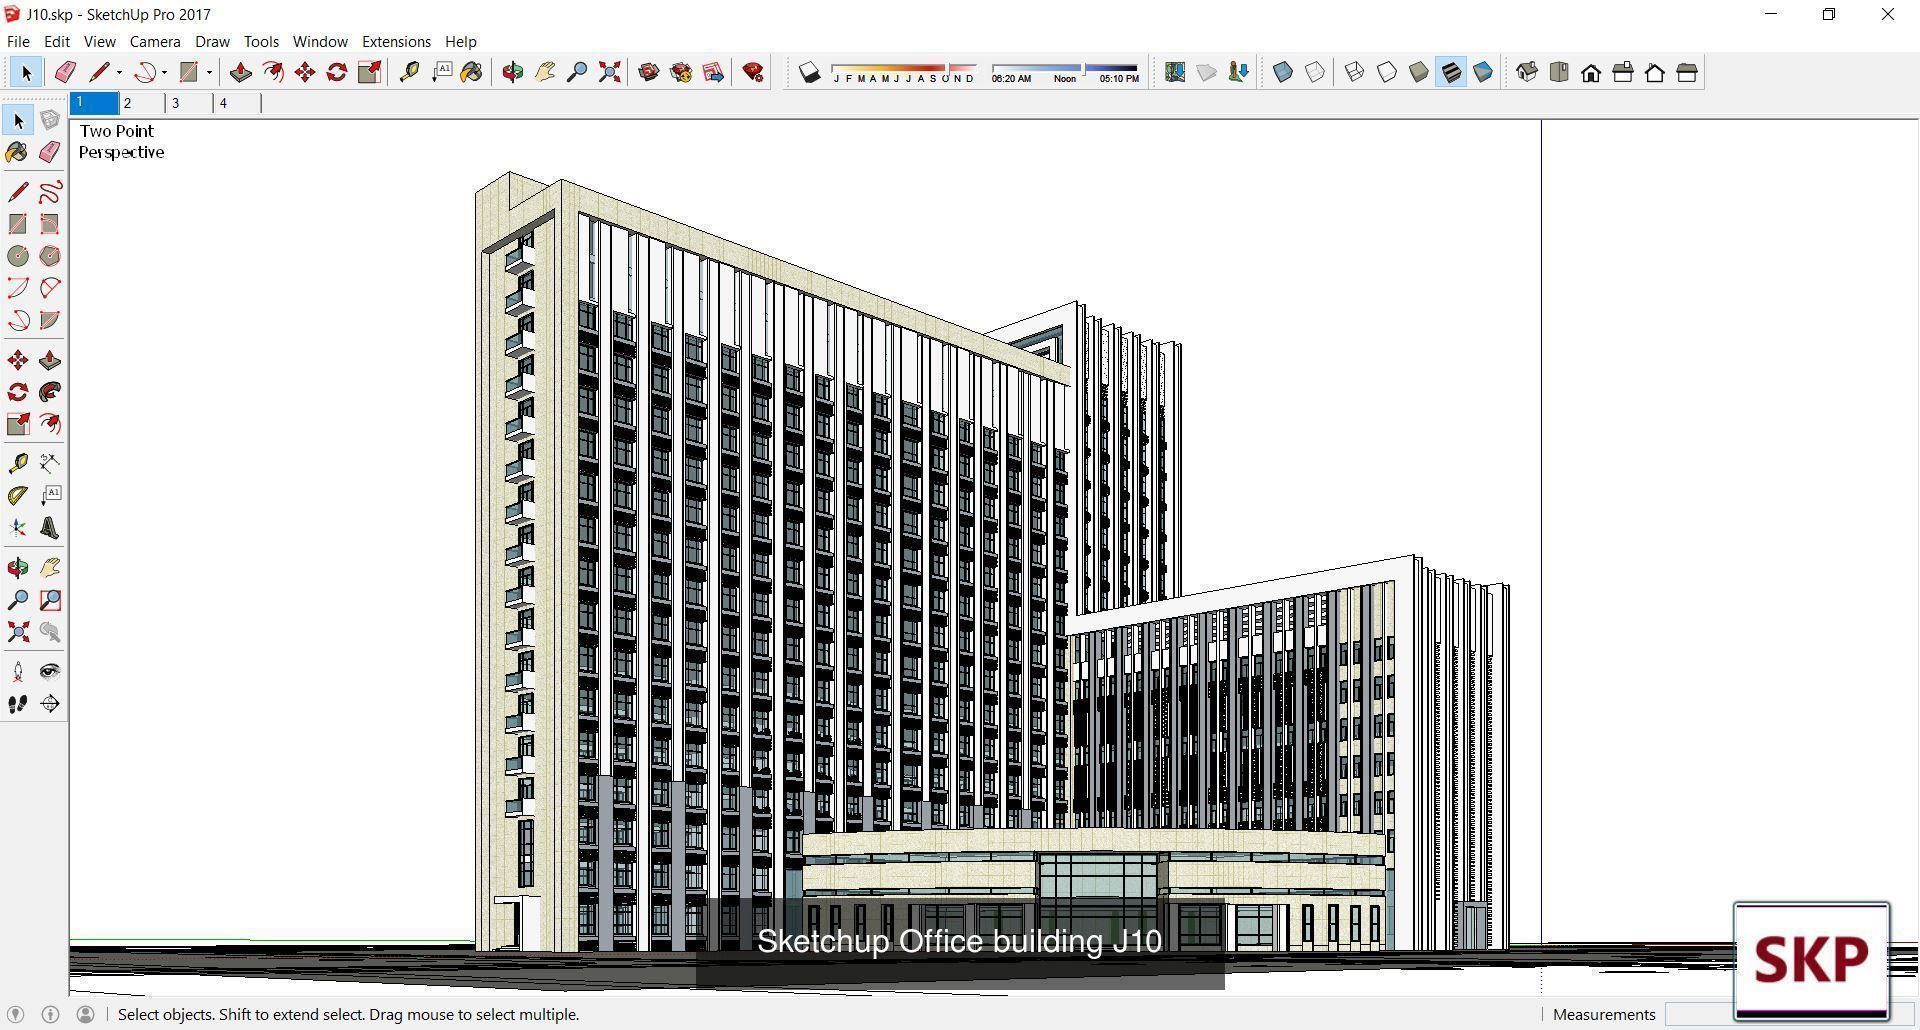This screenshot has width=1920, height=1030.
Task: Toggle Terrain display
Action: pos(1207,72)
